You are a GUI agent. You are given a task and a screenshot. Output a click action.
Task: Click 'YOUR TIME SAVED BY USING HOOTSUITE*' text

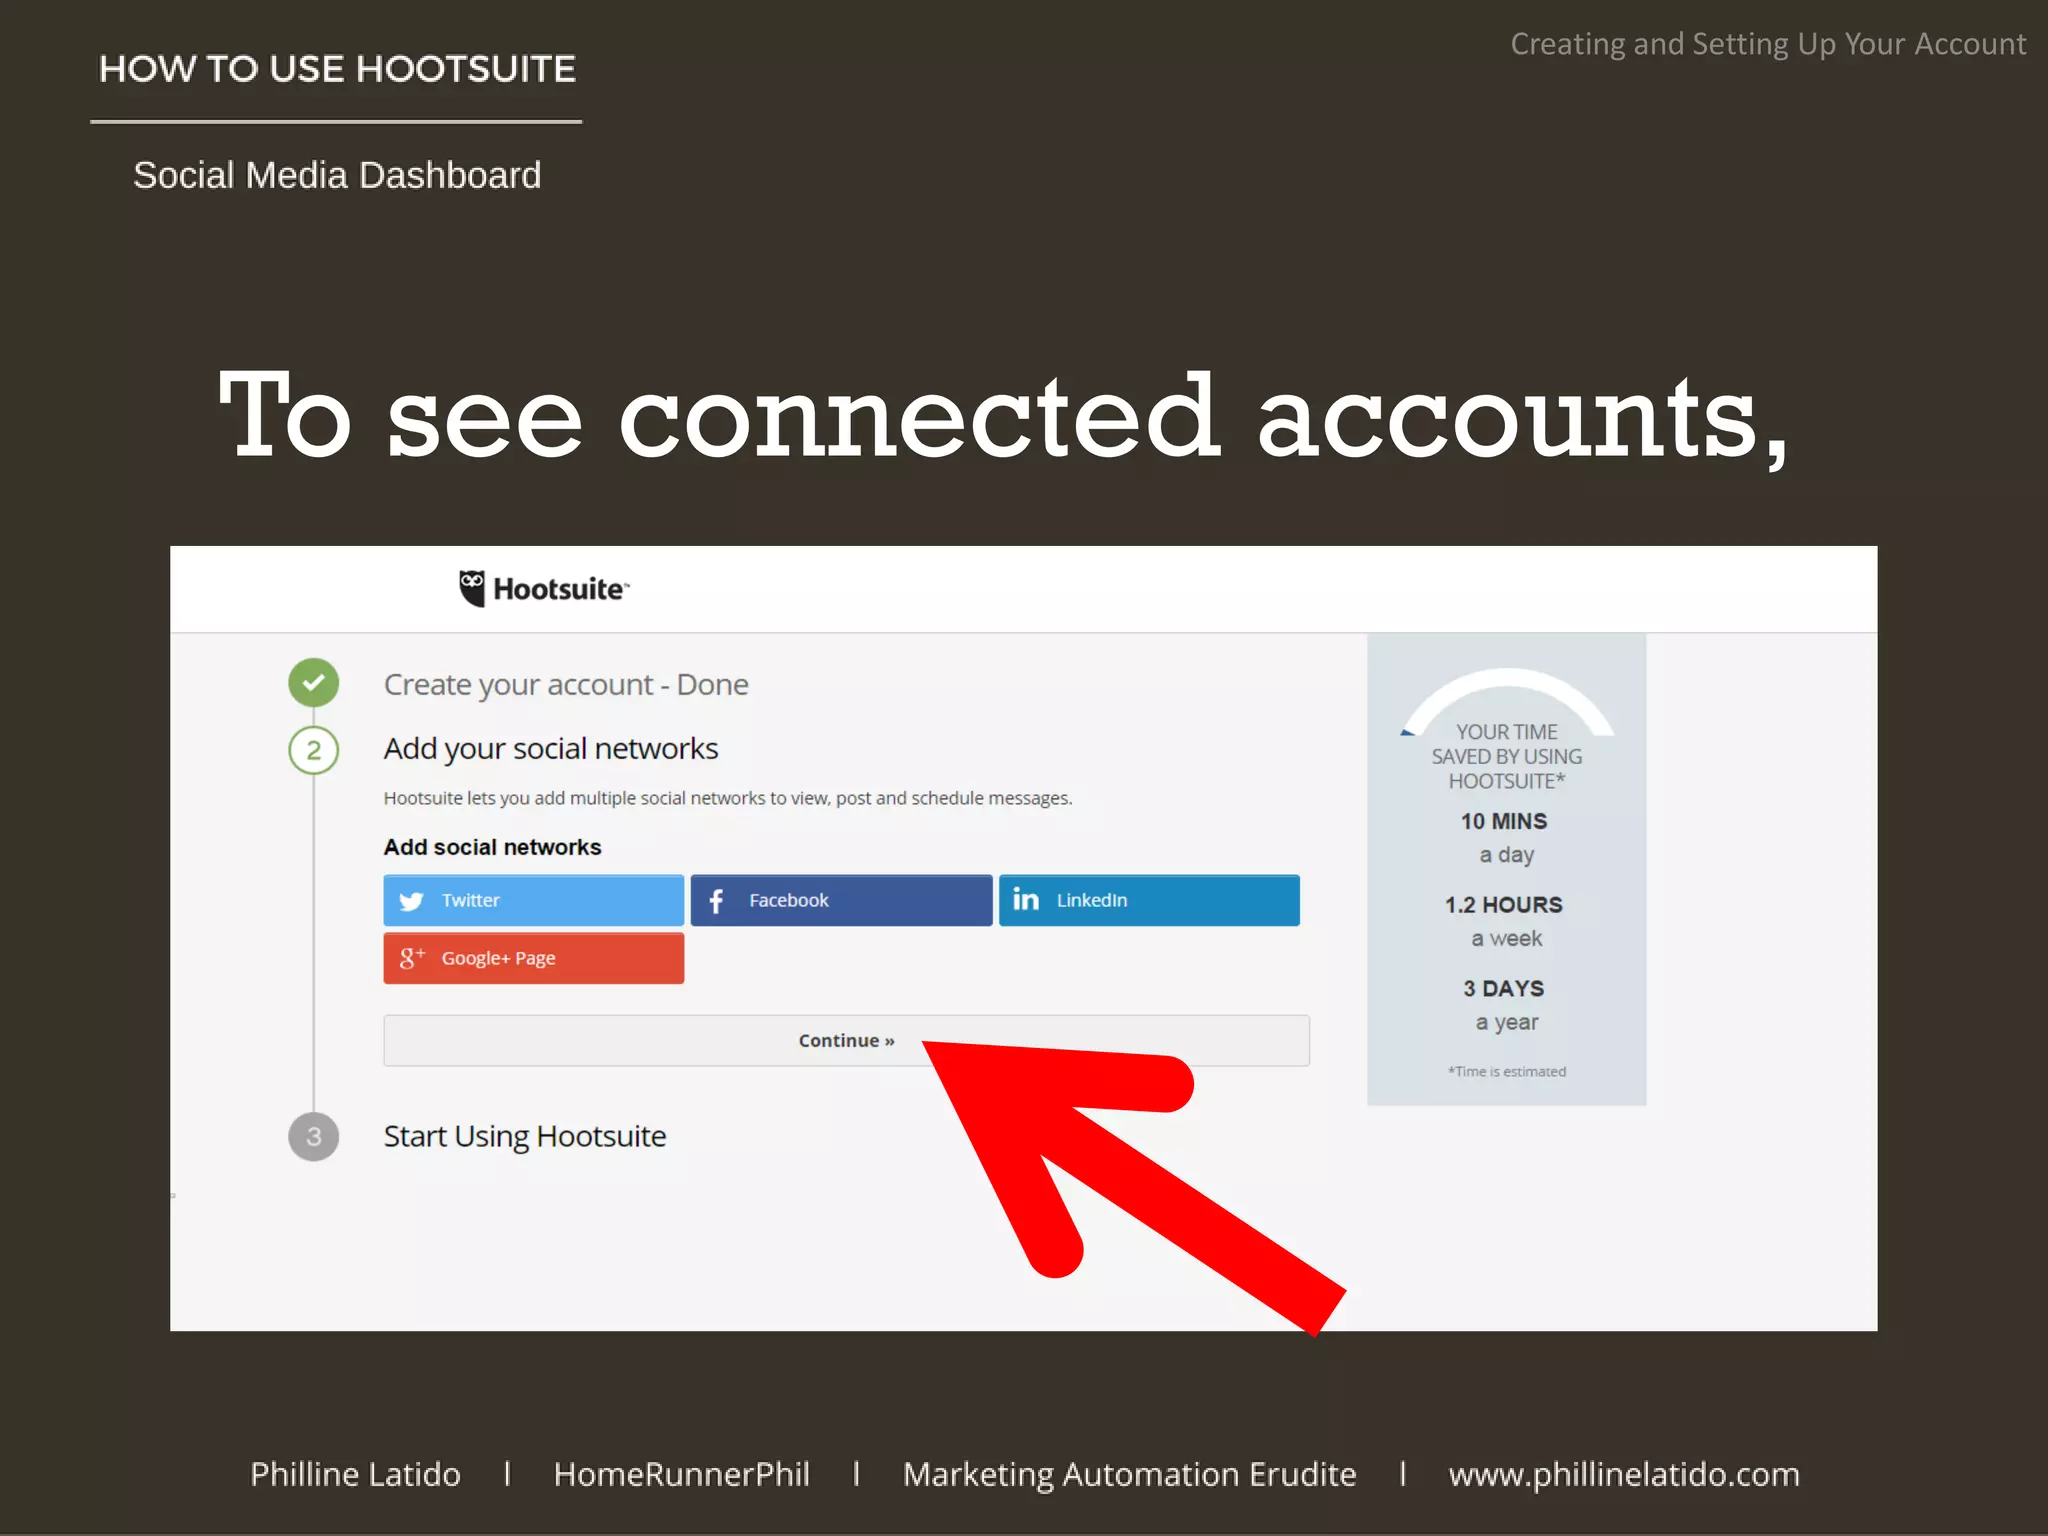pos(1507,757)
